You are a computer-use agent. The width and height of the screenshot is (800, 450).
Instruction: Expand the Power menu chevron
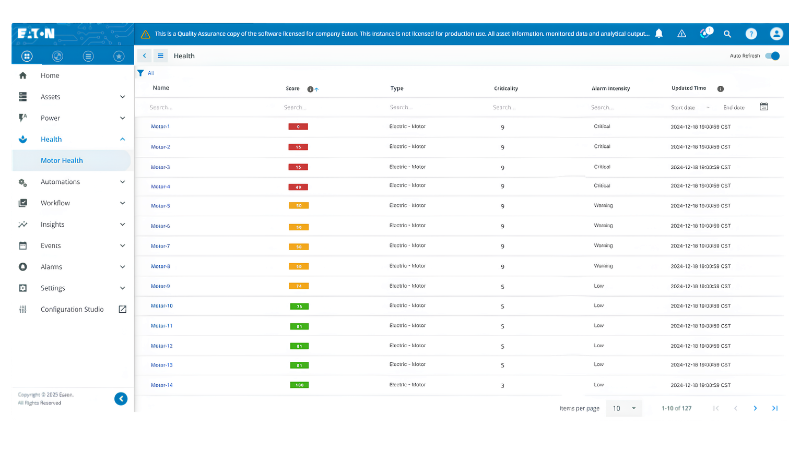[122, 118]
